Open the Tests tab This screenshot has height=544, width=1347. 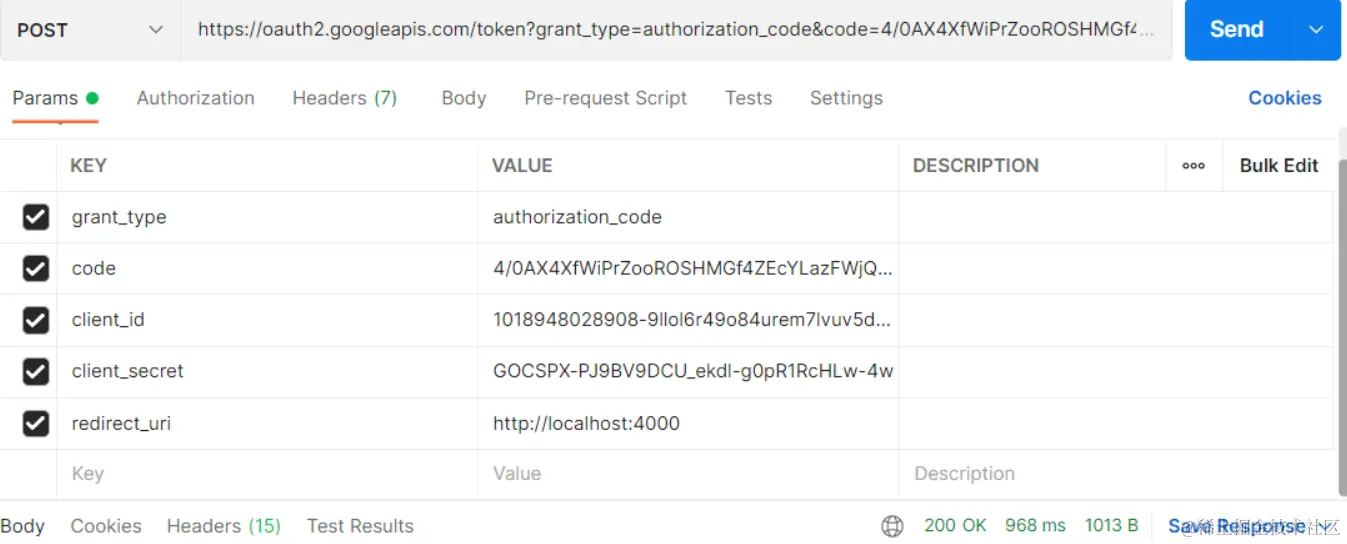[749, 98]
